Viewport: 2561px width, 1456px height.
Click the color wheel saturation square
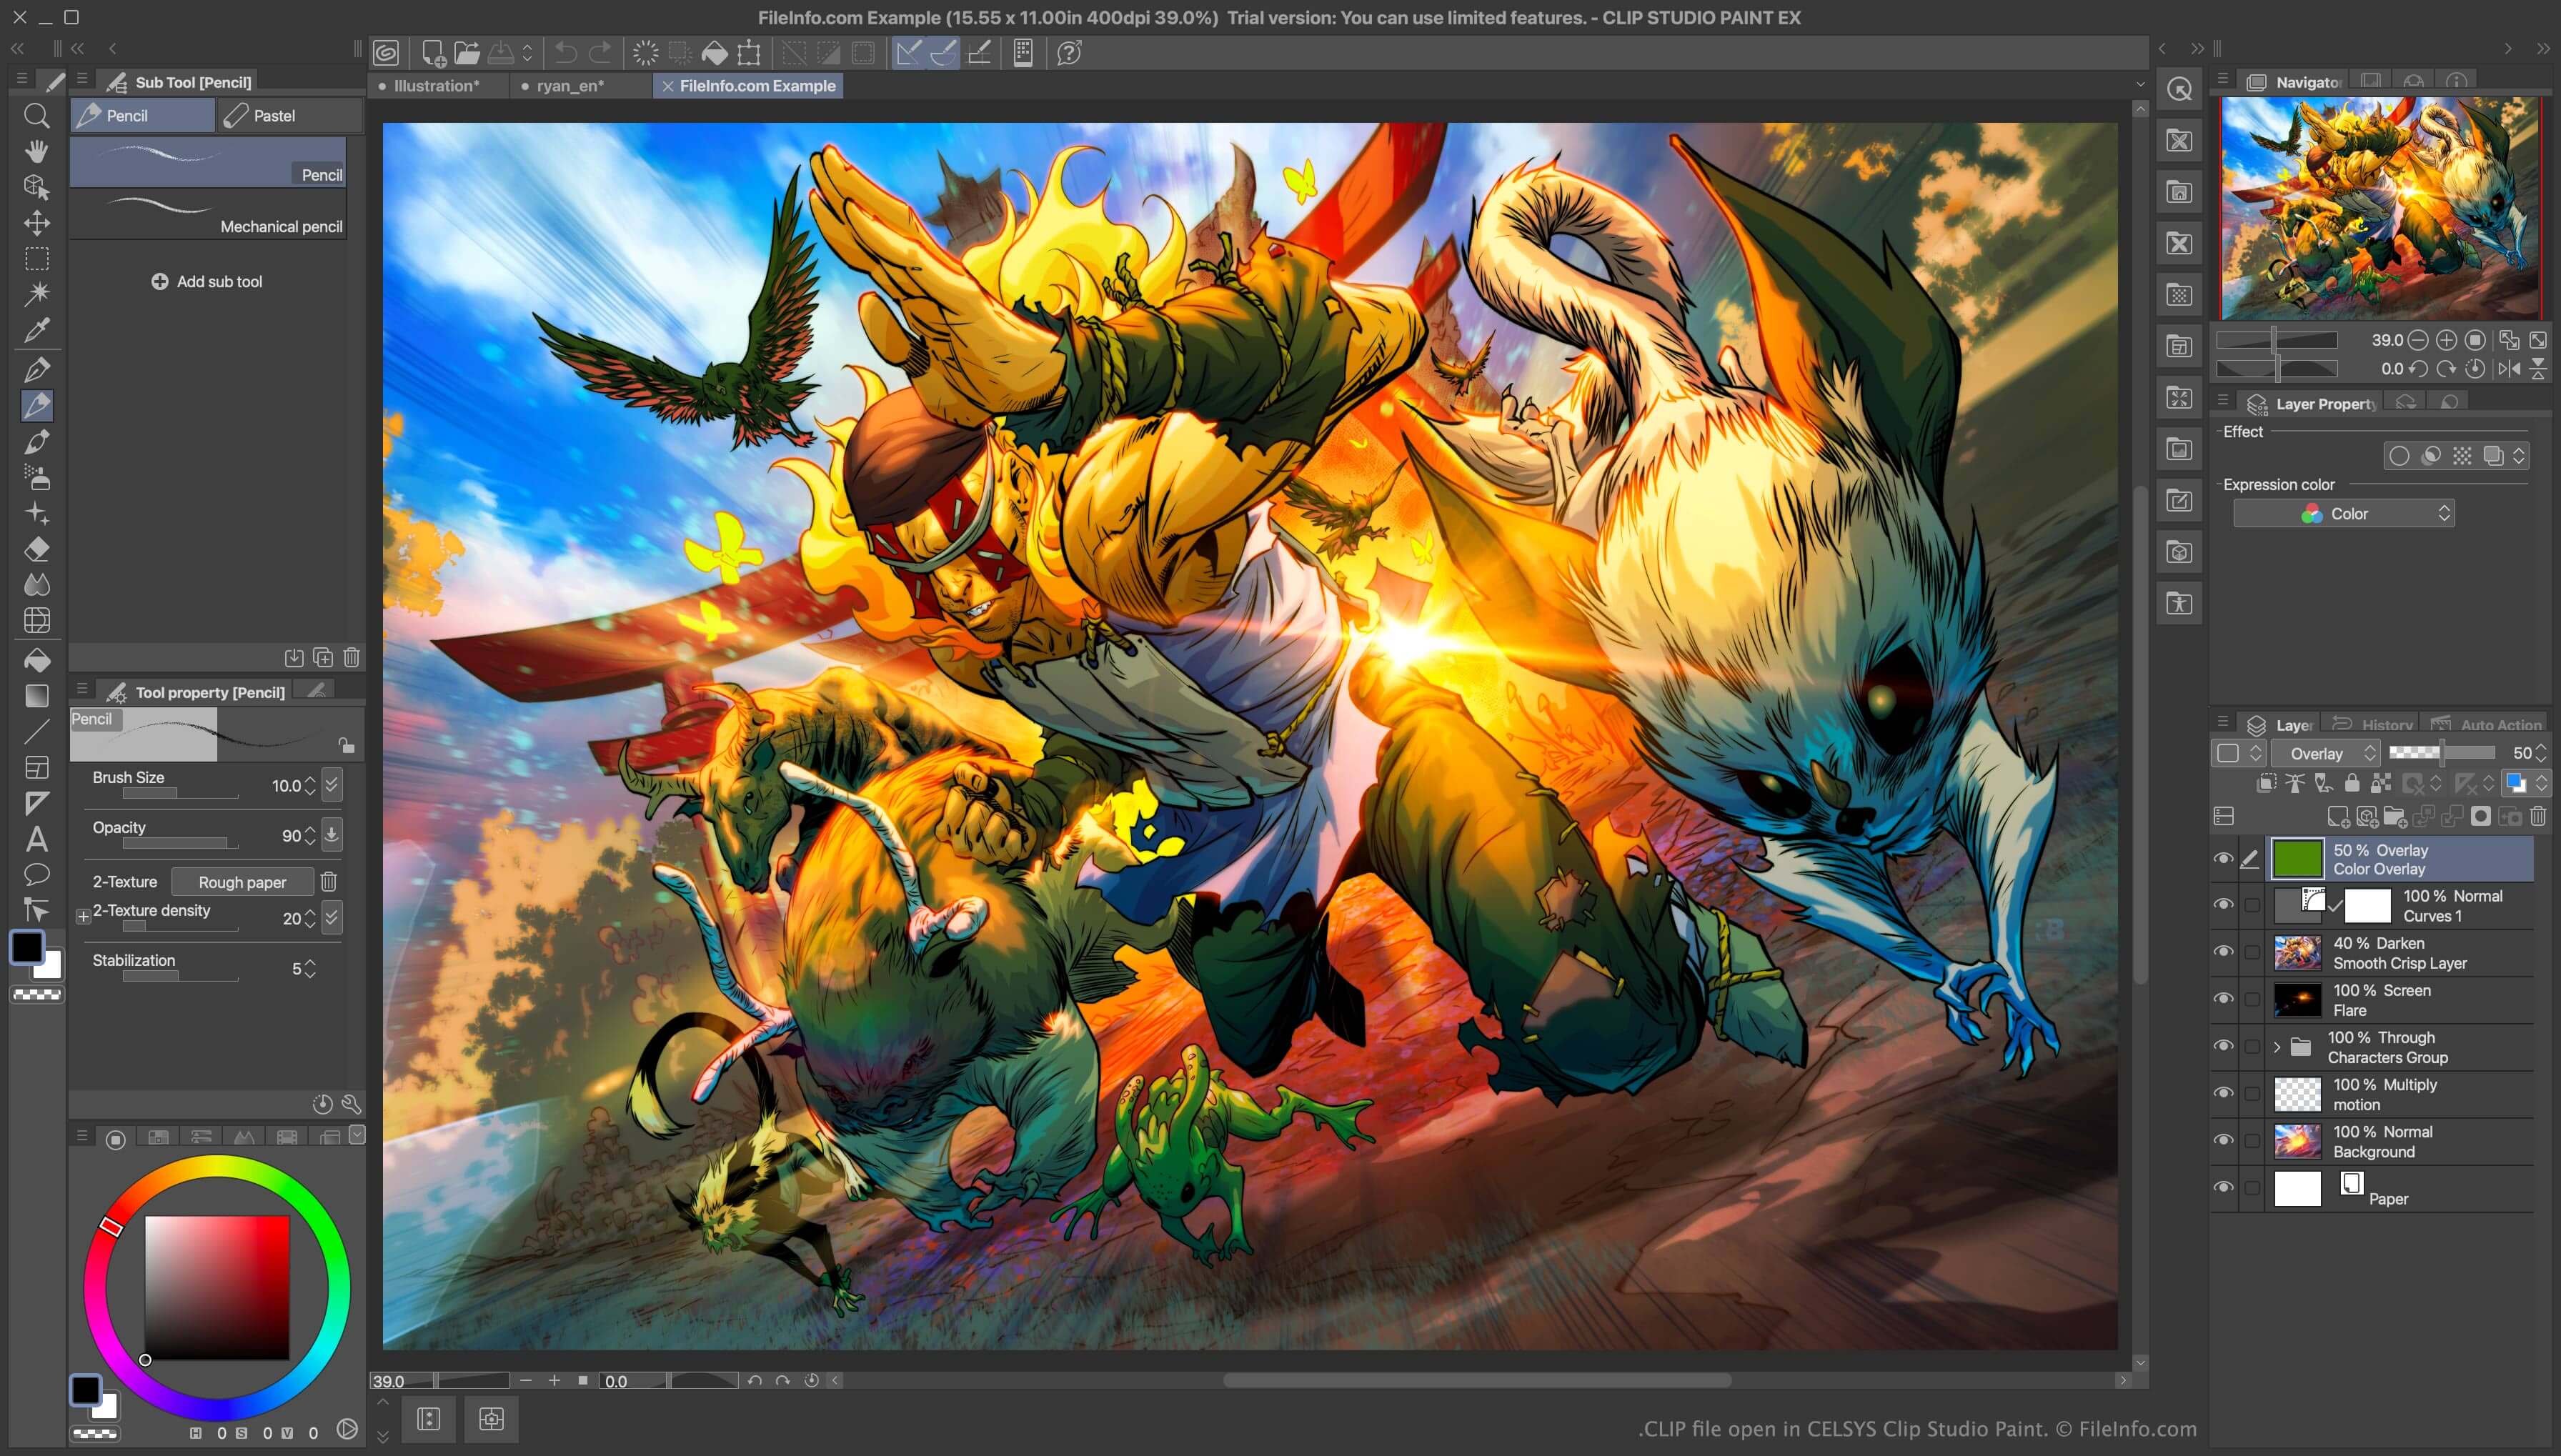[x=217, y=1287]
